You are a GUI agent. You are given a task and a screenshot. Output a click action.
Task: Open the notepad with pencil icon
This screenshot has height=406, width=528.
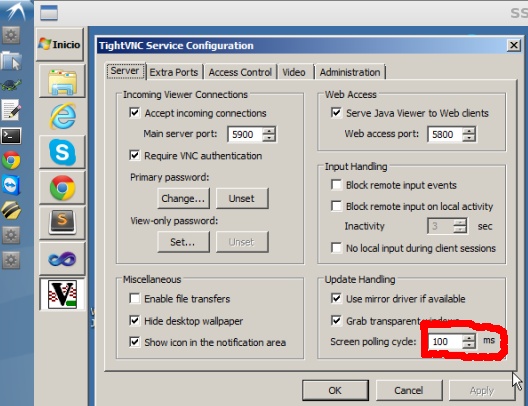(x=11, y=110)
